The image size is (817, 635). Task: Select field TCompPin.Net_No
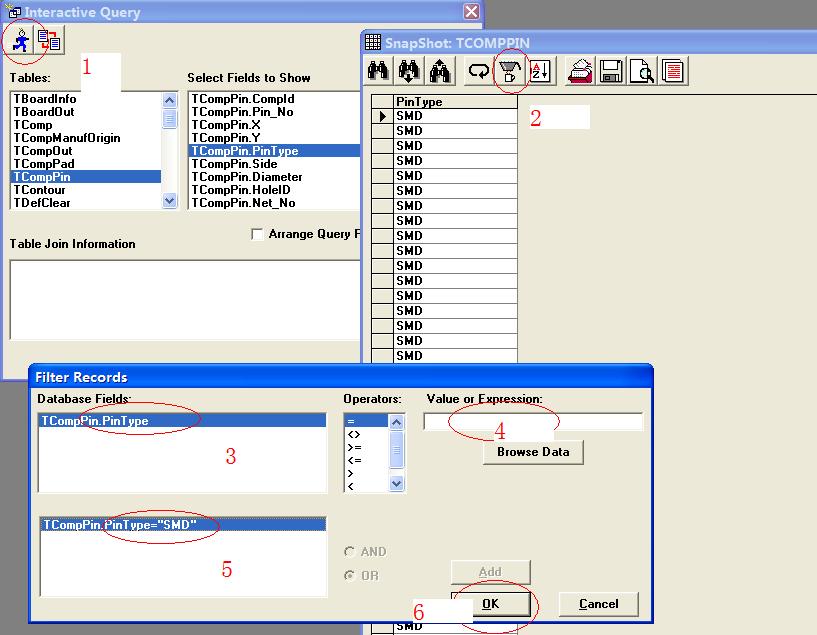(x=275, y=203)
